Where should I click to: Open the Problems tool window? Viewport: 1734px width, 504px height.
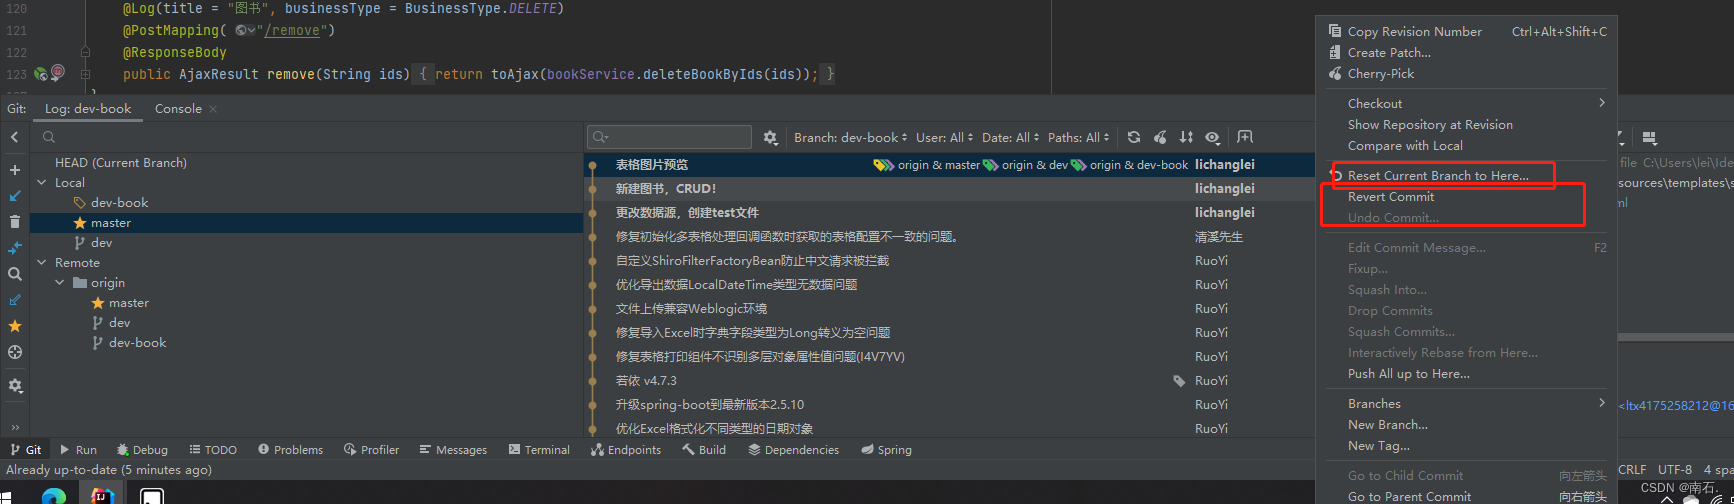pos(290,450)
